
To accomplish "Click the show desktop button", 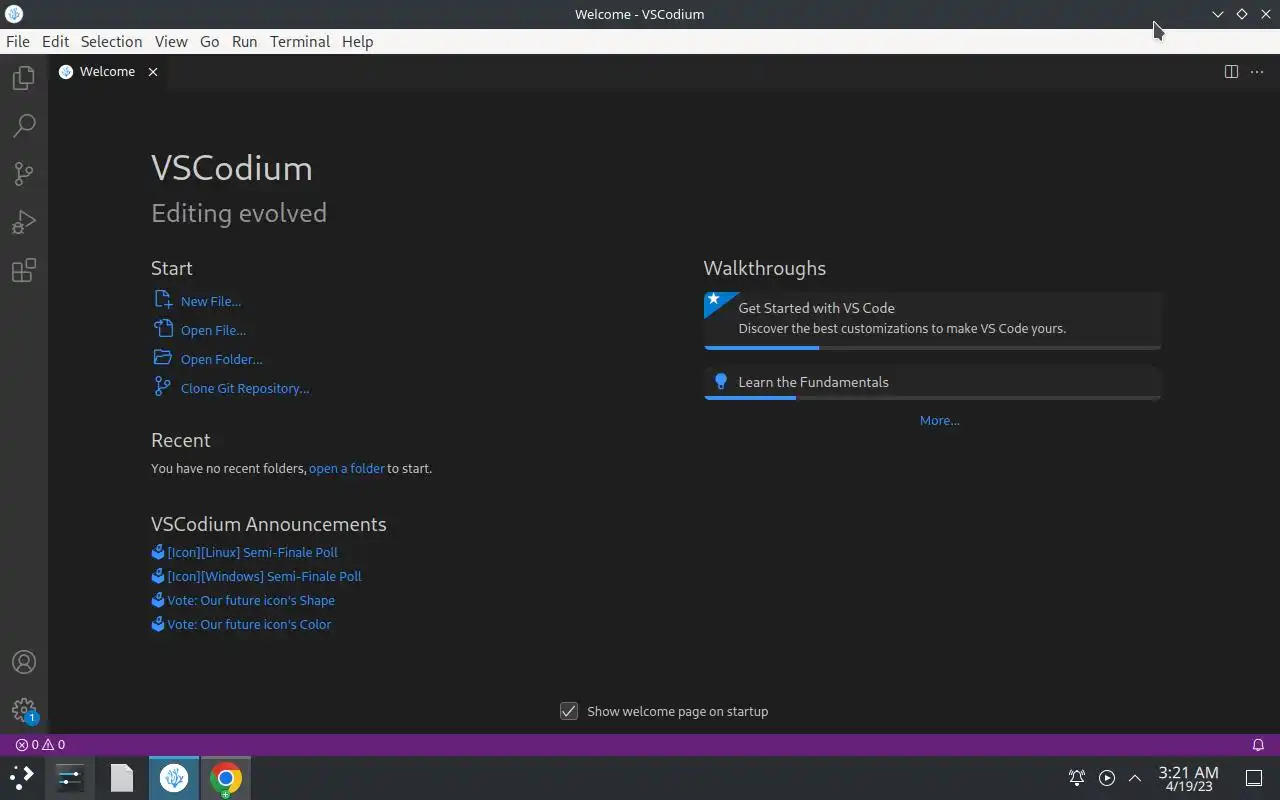I will coord(1254,777).
